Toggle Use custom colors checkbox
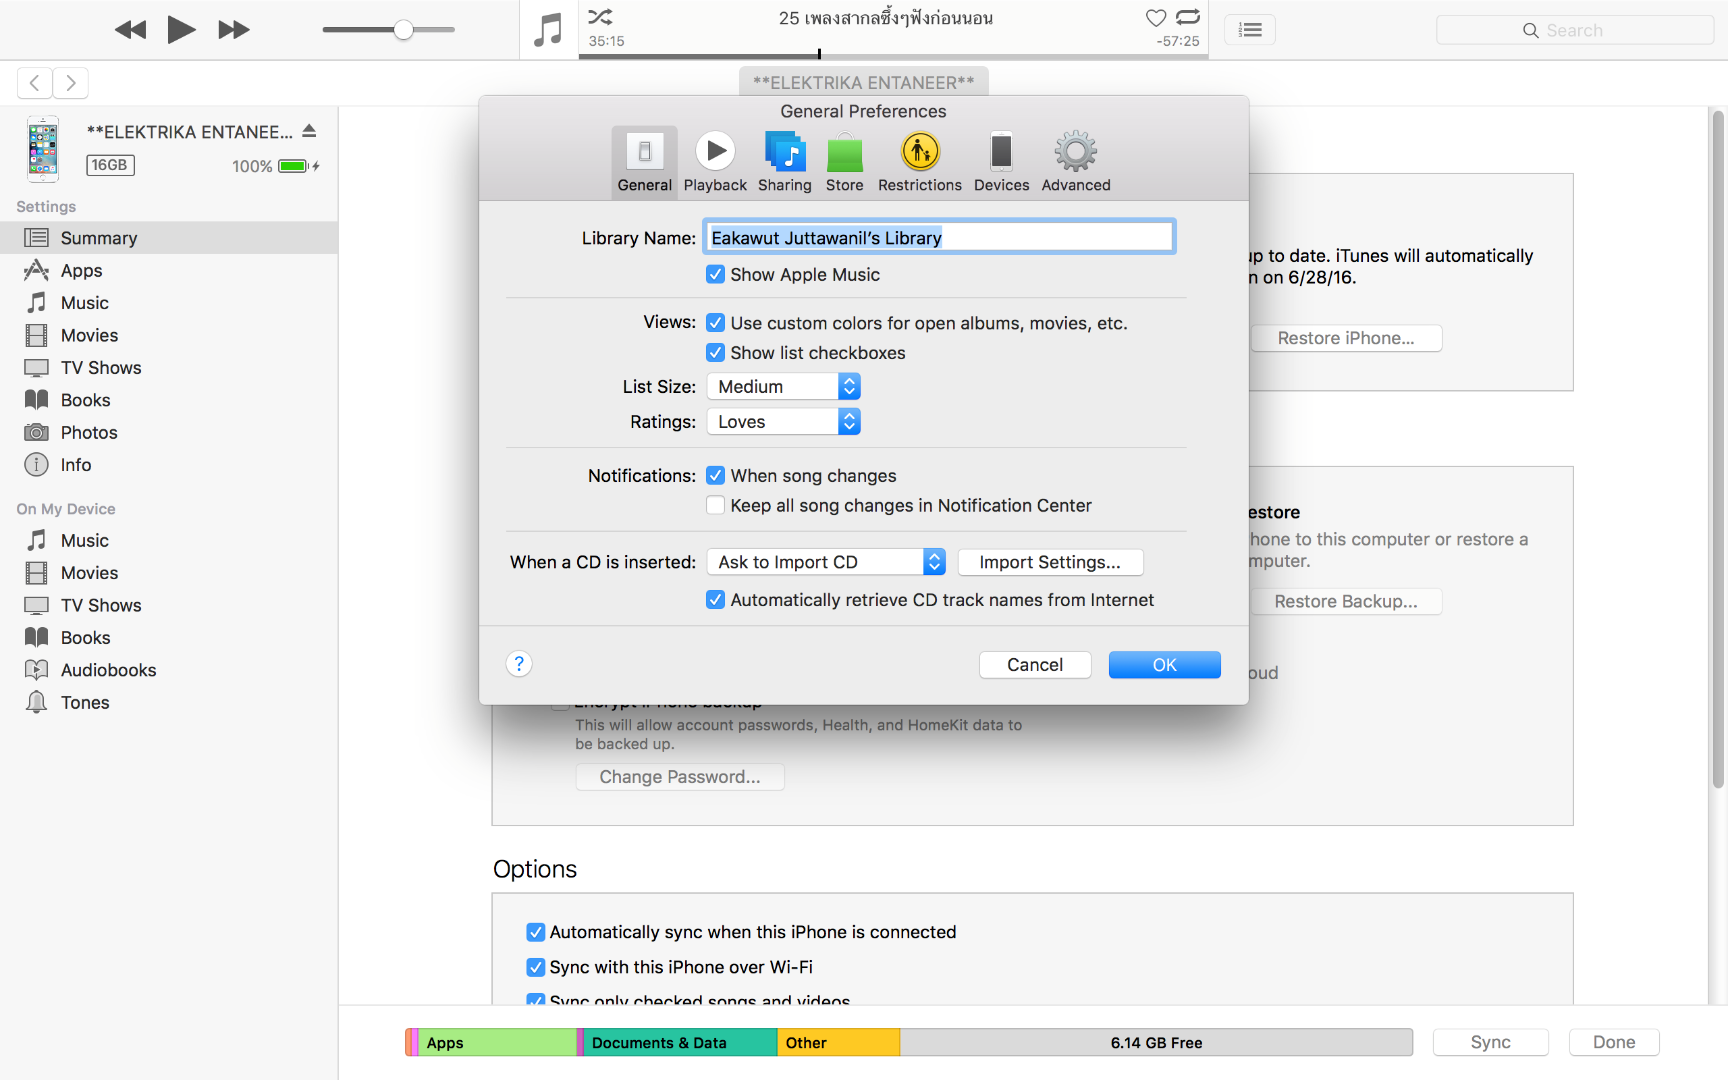This screenshot has height=1080, width=1728. click(x=715, y=323)
